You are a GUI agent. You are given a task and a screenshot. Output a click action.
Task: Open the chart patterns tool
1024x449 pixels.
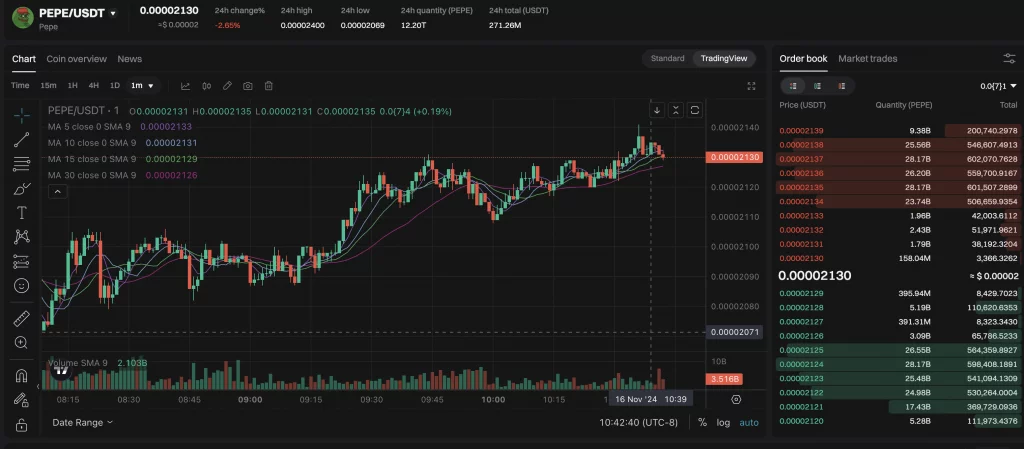click(x=22, y=237)
